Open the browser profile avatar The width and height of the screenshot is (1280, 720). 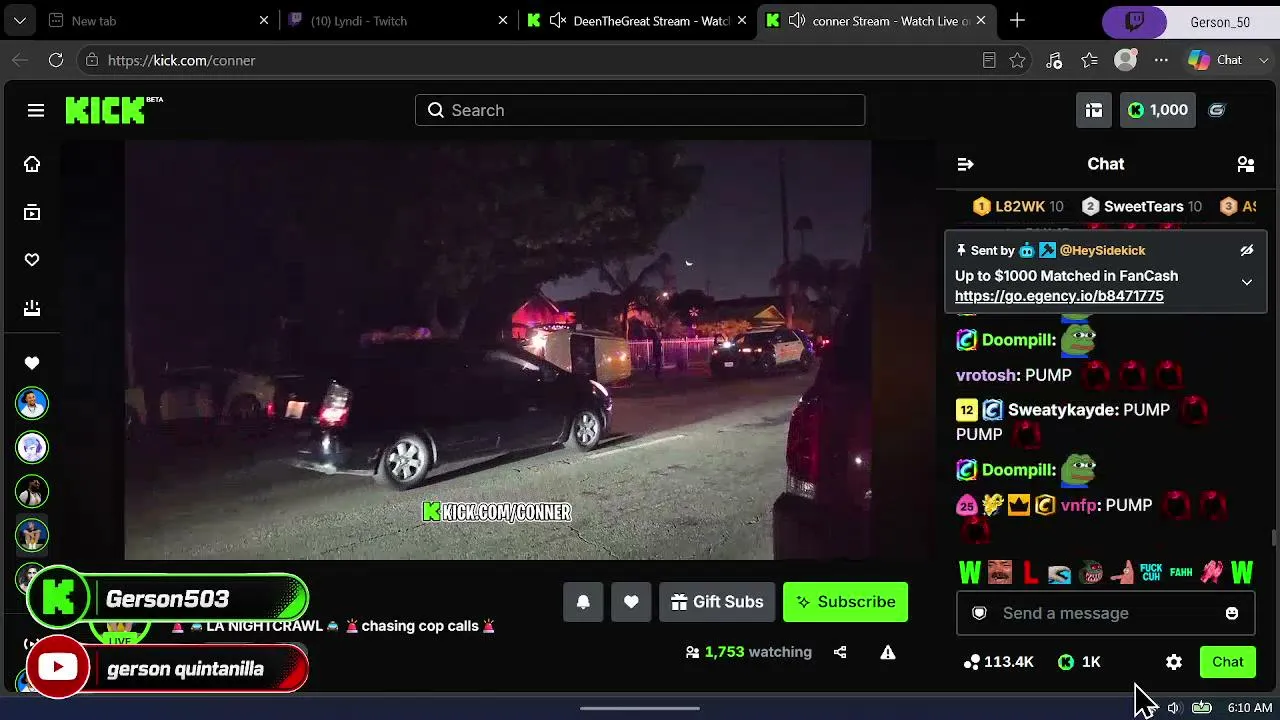point(1125,60)
